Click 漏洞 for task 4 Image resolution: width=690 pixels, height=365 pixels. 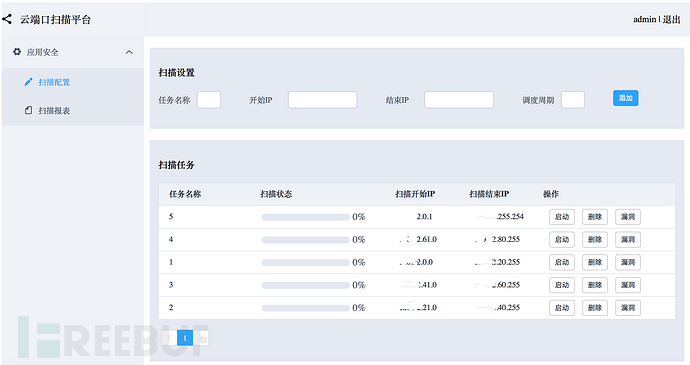tap(628, 240)
